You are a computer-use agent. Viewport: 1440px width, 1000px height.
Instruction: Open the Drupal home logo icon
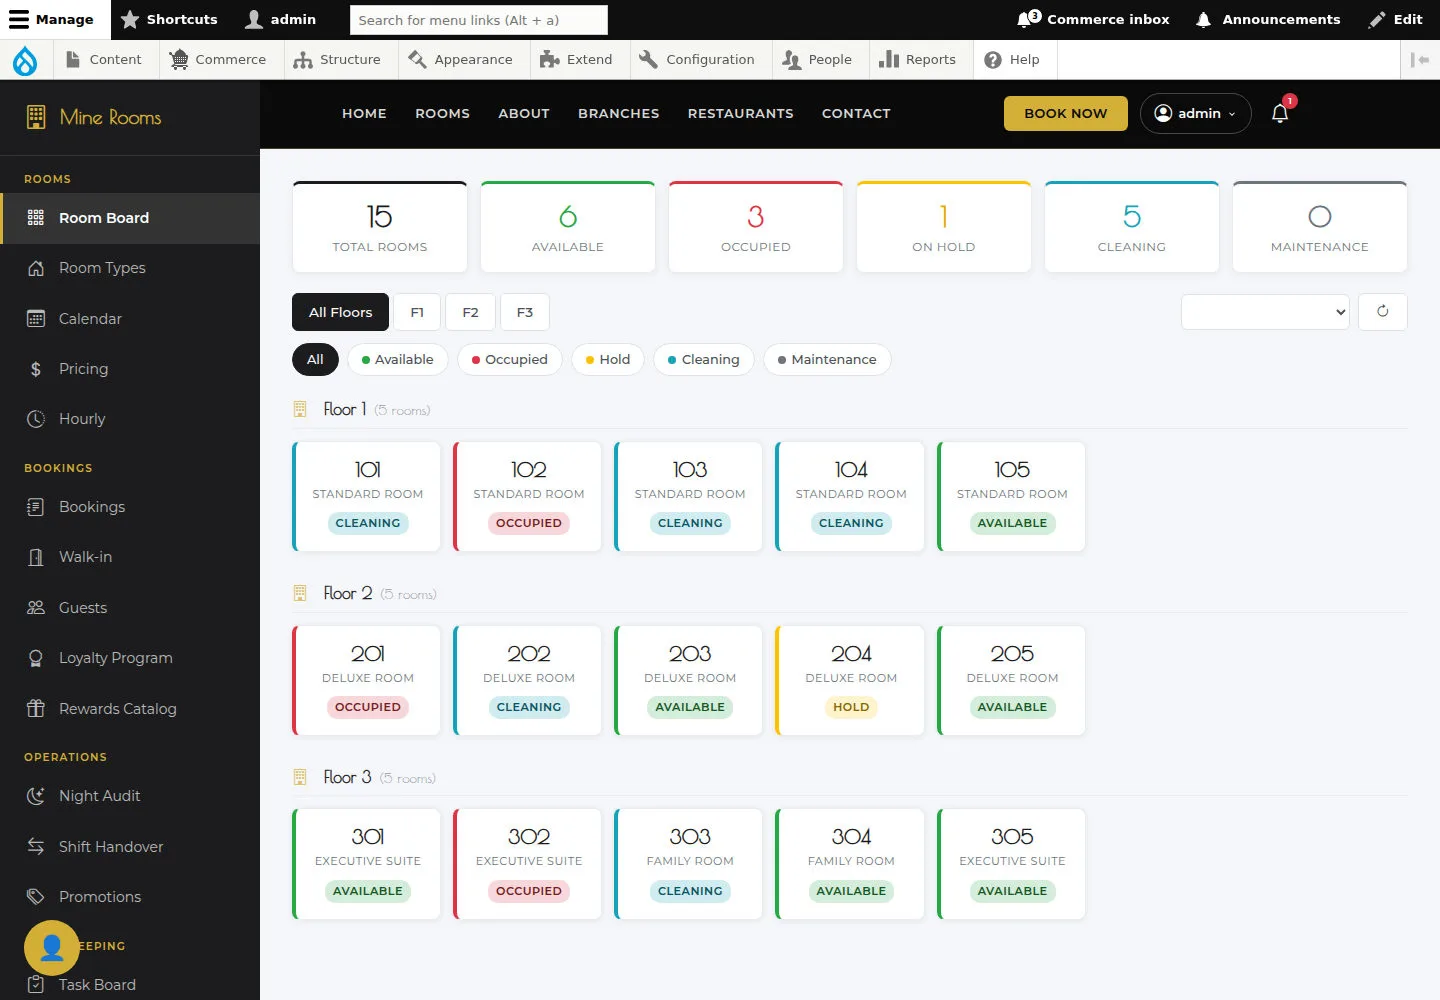[x=24, y=60]
